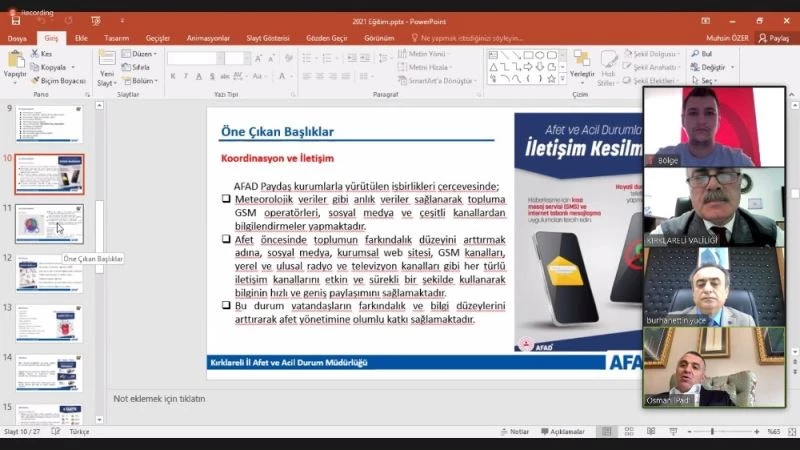Open the Bölüm section dropdown
This screenshot has width=800, height=450.
pos(141,81)
